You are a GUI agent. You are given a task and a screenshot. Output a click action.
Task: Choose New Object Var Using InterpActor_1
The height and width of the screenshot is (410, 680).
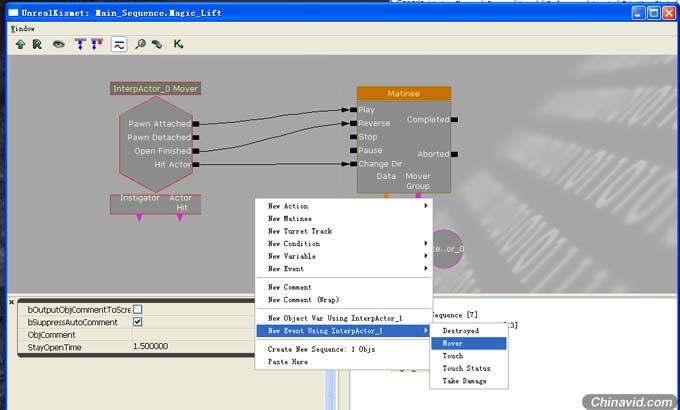pos(344,318)
